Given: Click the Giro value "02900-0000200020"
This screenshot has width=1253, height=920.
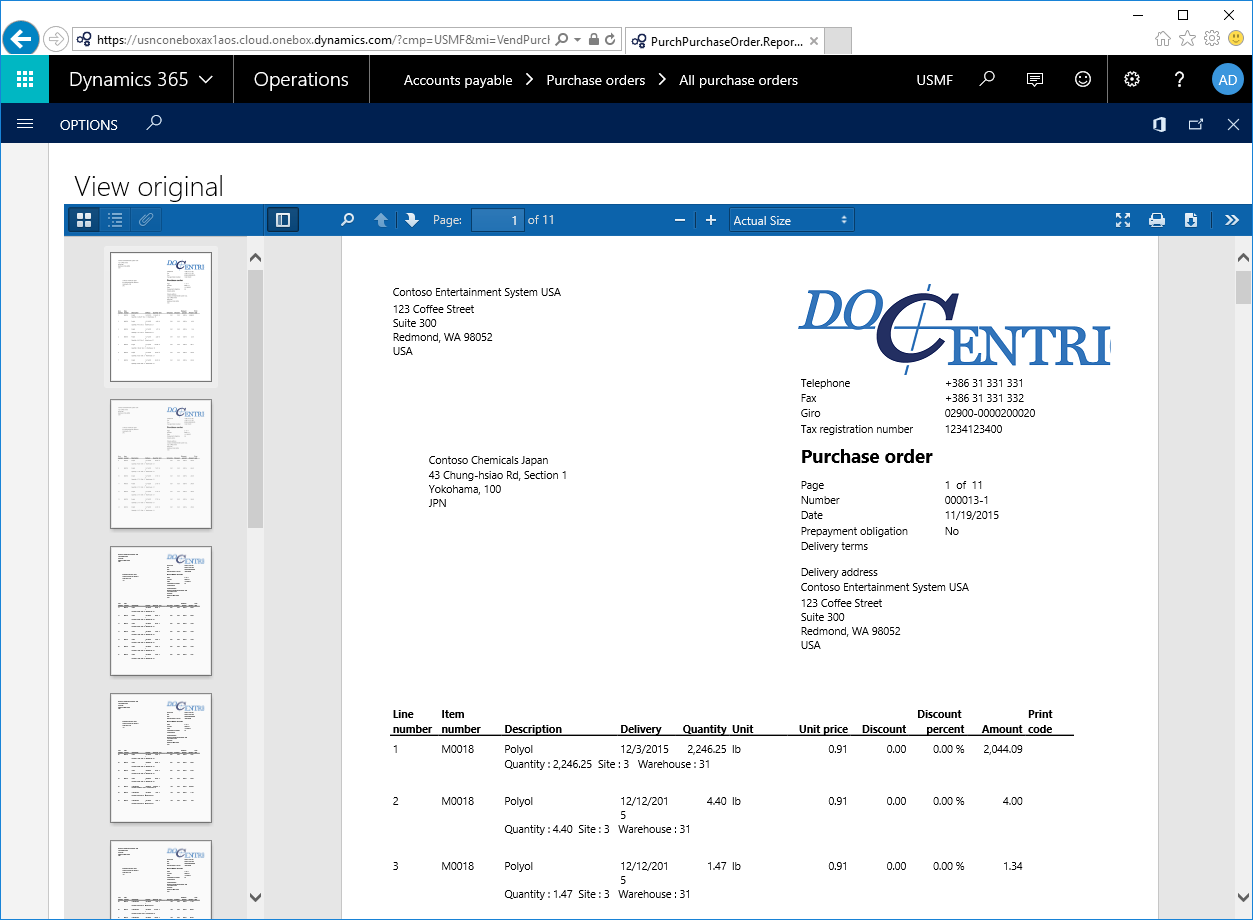Looking at the screenshot, I should [990, 413].
